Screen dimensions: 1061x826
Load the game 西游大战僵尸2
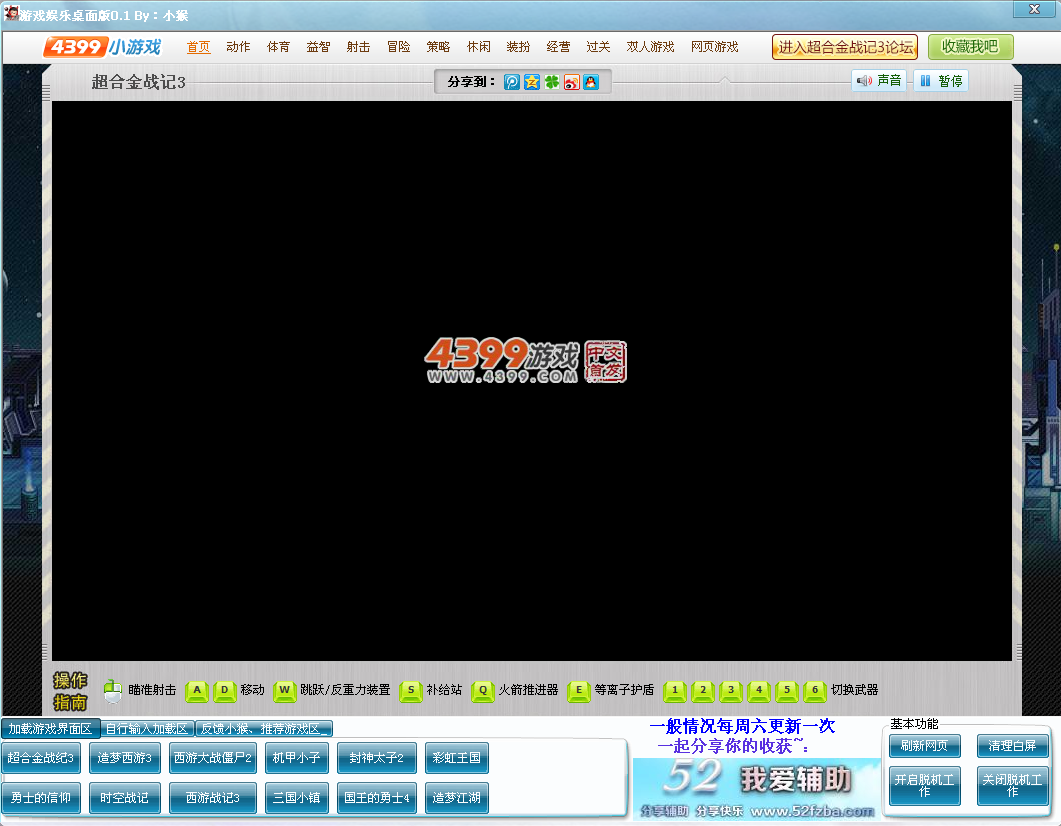tap(212, 758)
